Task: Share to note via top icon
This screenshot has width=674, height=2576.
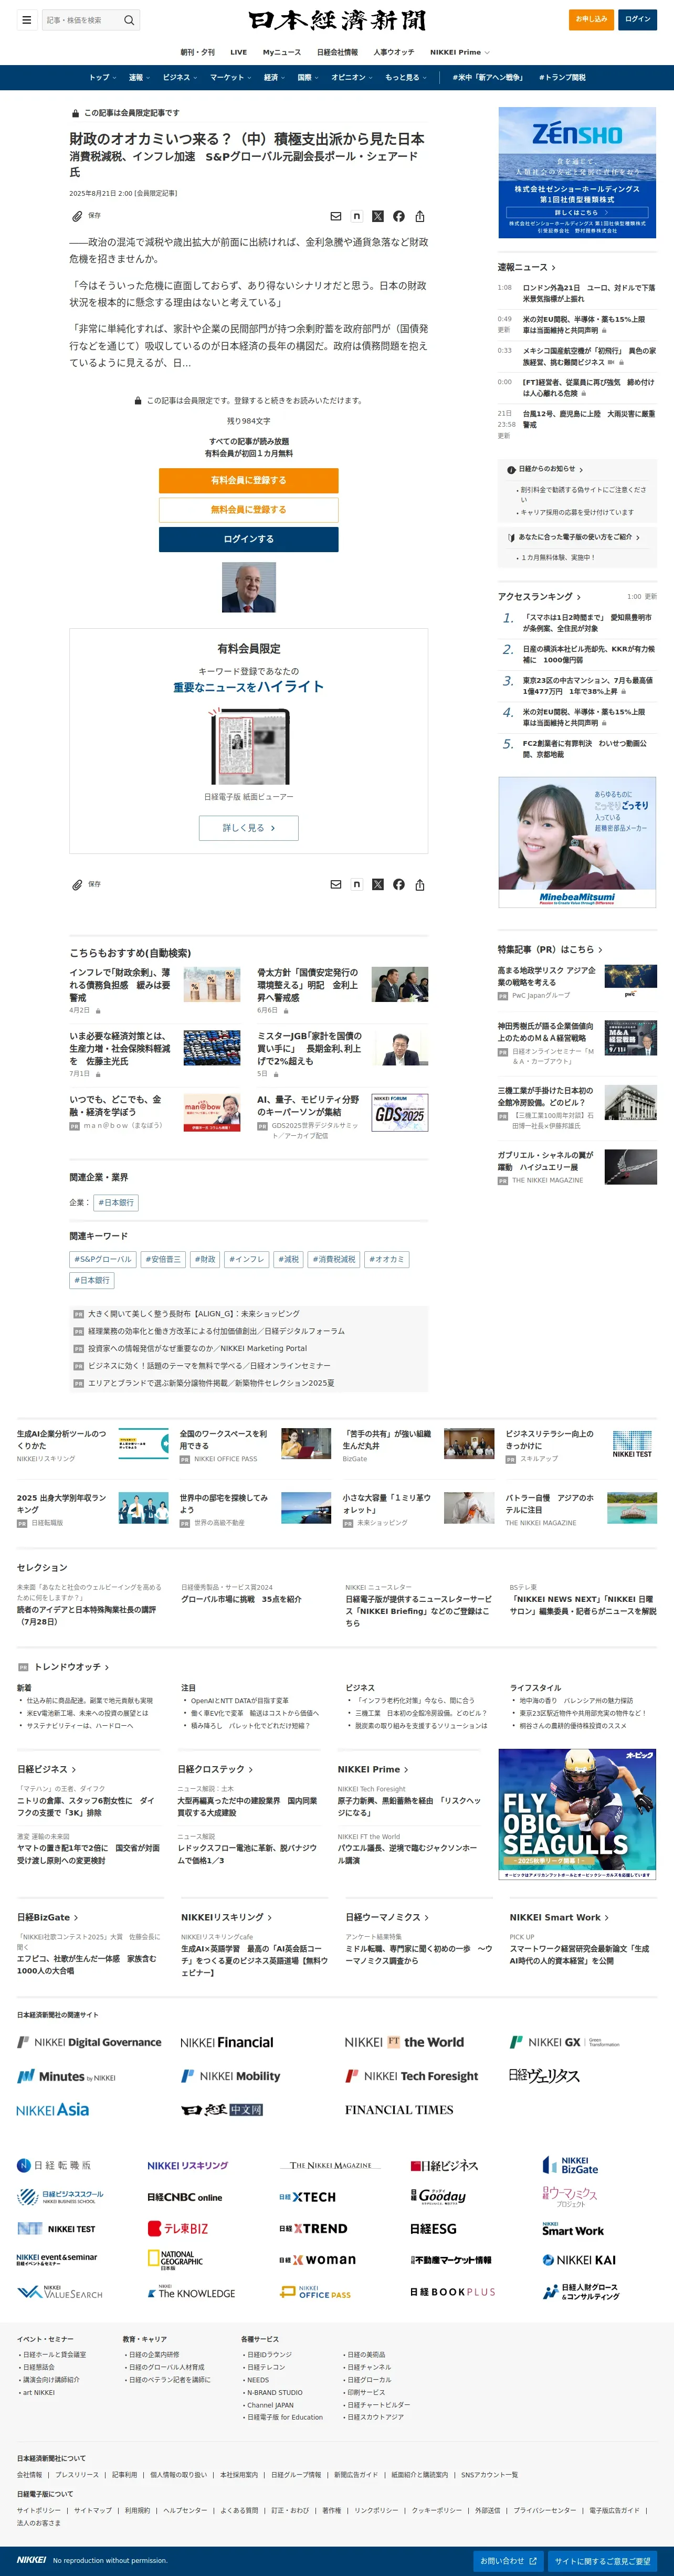Action: [x=357, y=216]
